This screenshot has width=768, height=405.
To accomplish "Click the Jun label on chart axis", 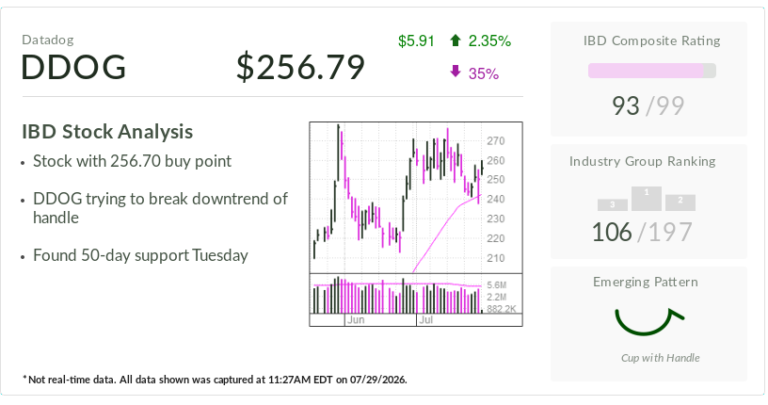I will [x=356, y=320].
